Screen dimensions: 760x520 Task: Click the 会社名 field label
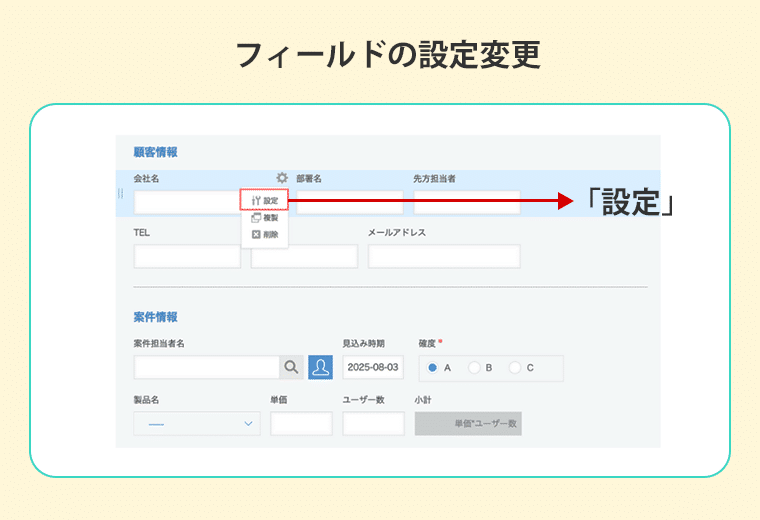pos(146,178)
